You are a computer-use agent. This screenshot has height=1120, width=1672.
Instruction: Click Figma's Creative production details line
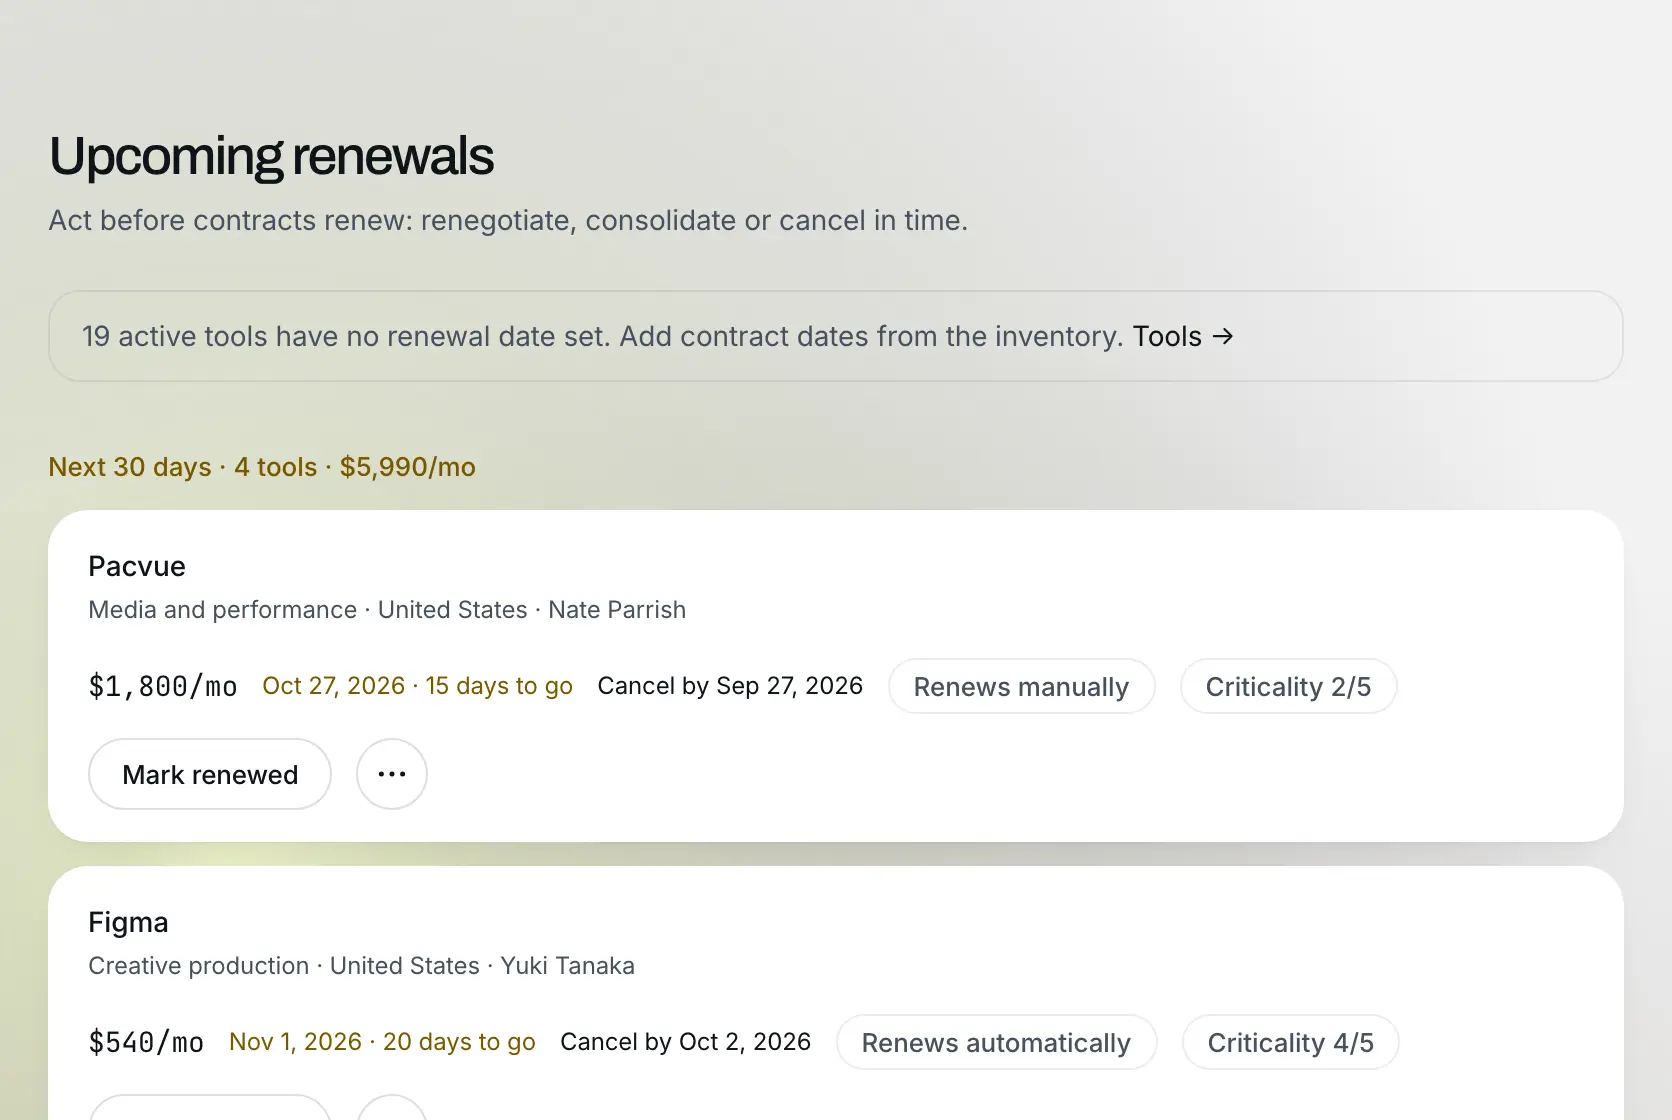point(361,966)
